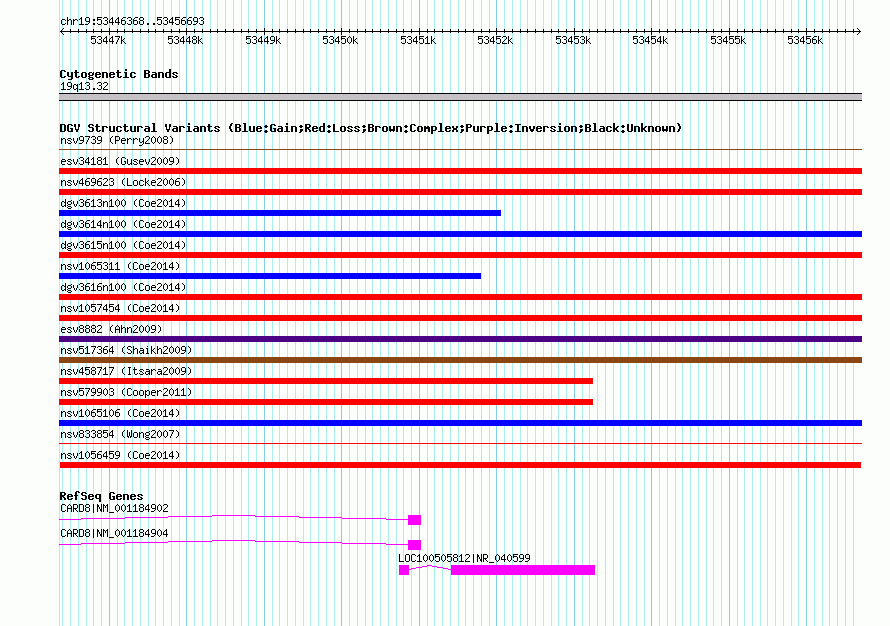Click the 53447k ruler tick label
Viewport: 890px width, 626px height.
[108, 40]
